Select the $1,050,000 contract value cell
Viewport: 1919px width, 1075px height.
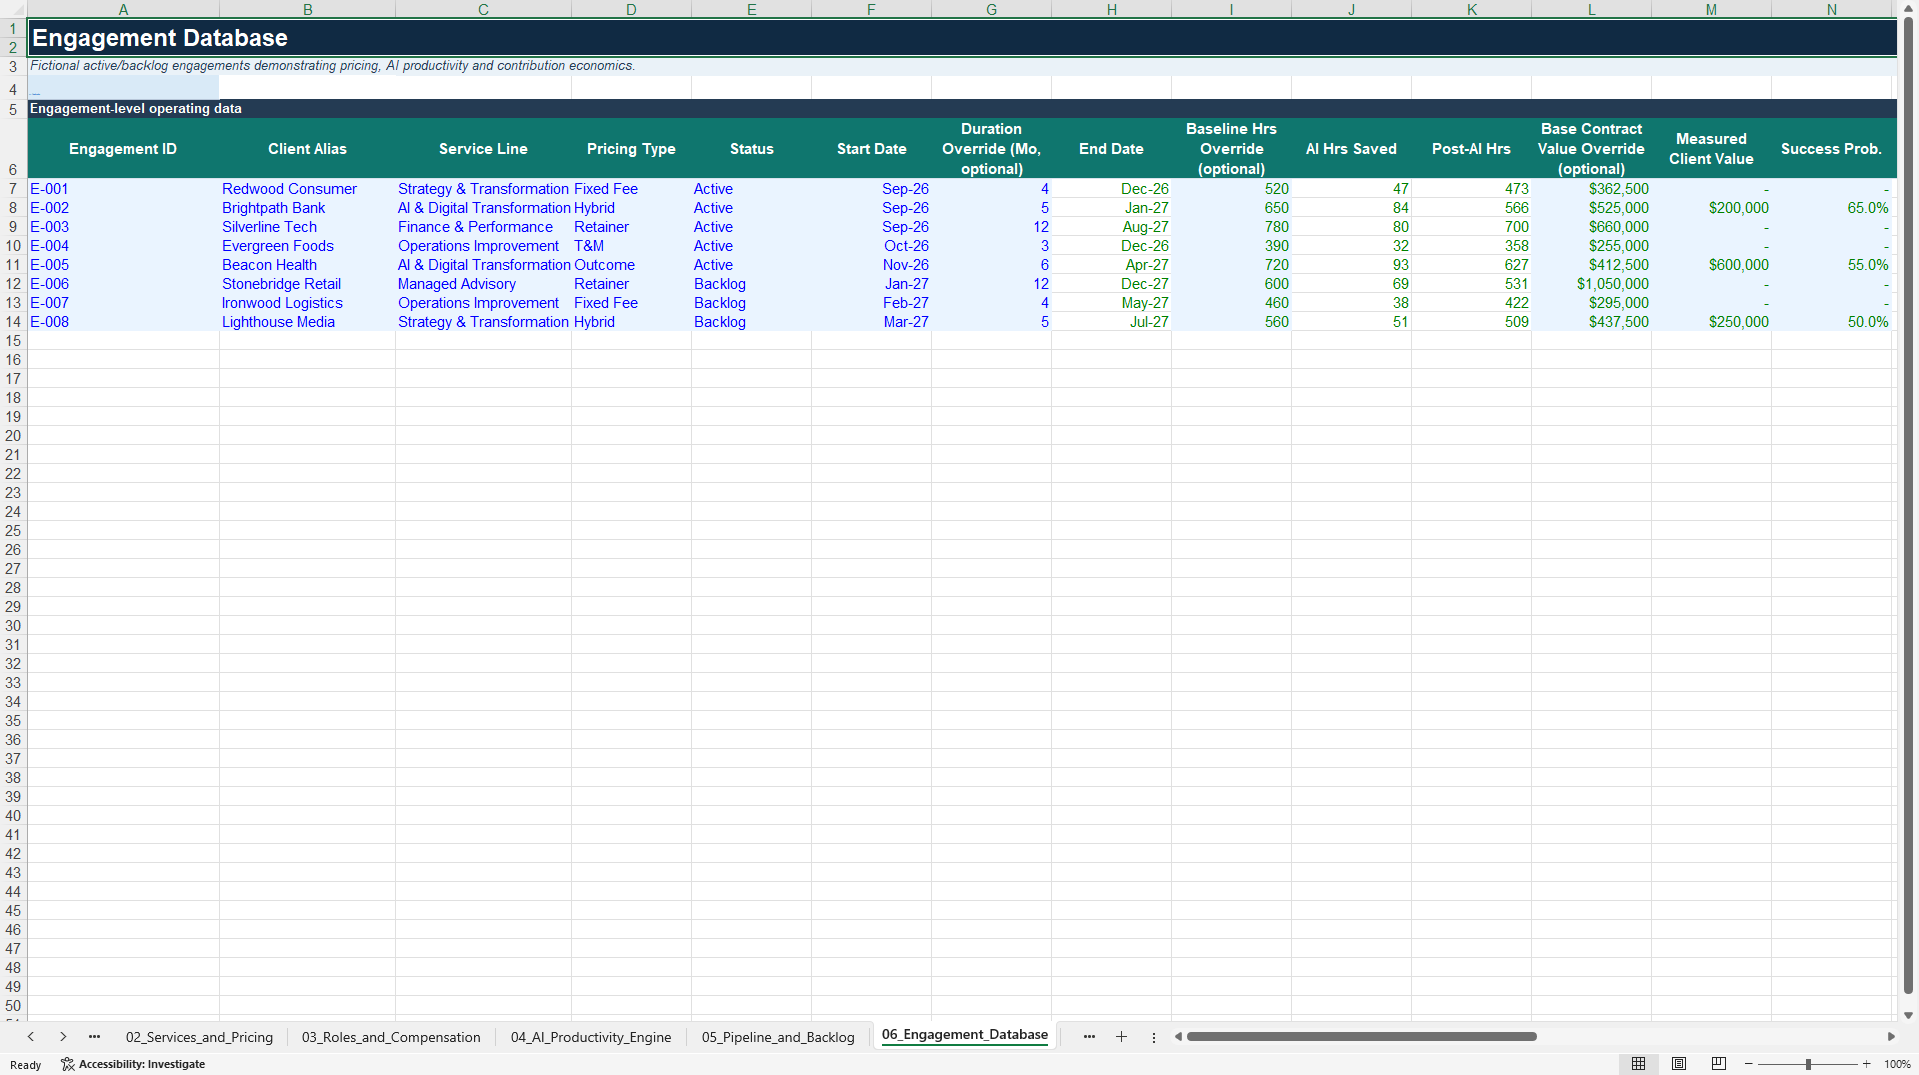coord(1591,284)
